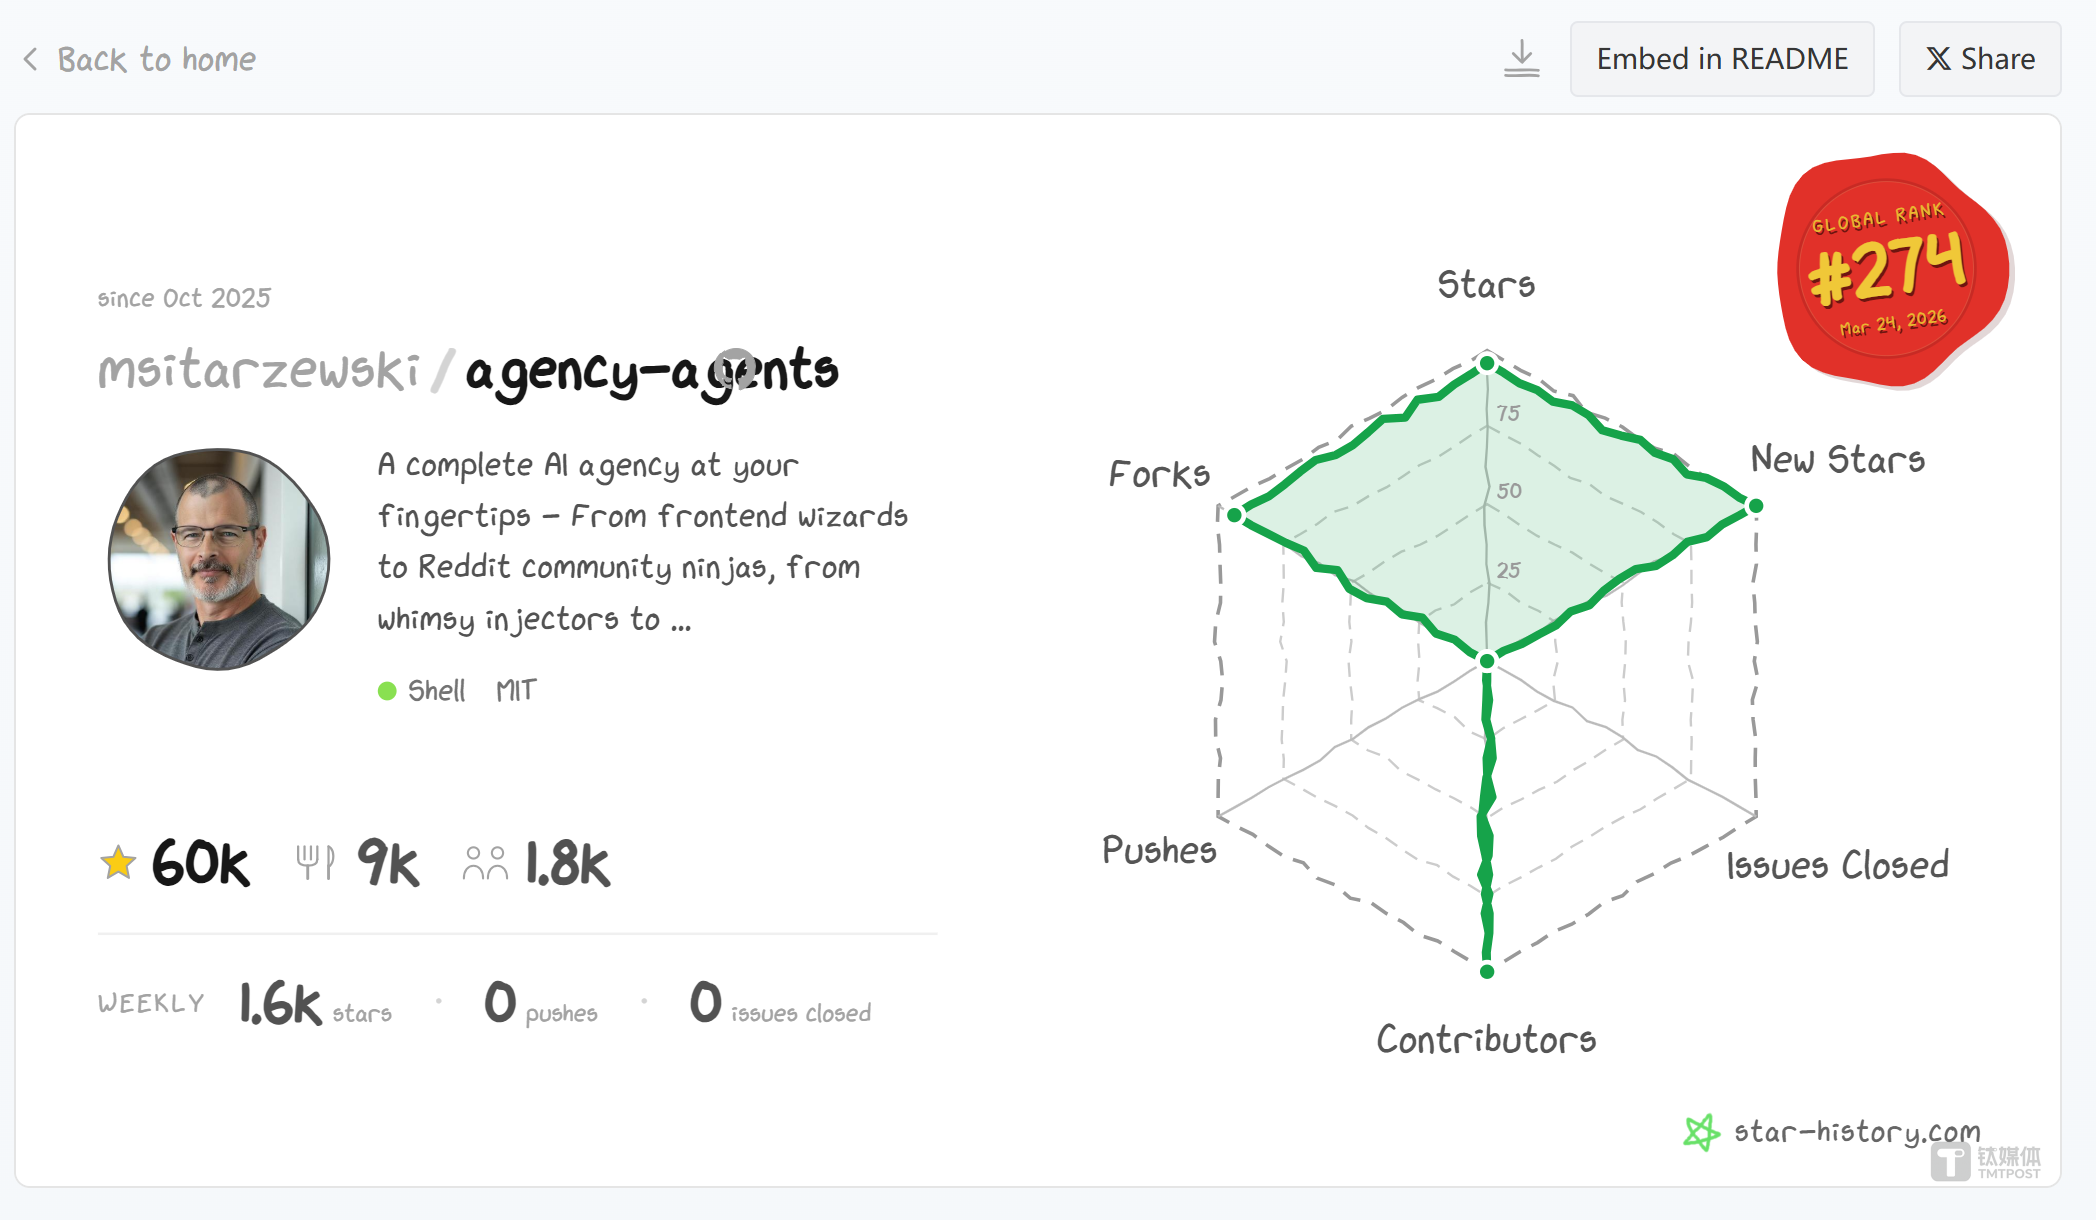Open the agency-agents repository title
Image resolution: width=2096 pixels, height=1220 pixels.
(651, 371)
